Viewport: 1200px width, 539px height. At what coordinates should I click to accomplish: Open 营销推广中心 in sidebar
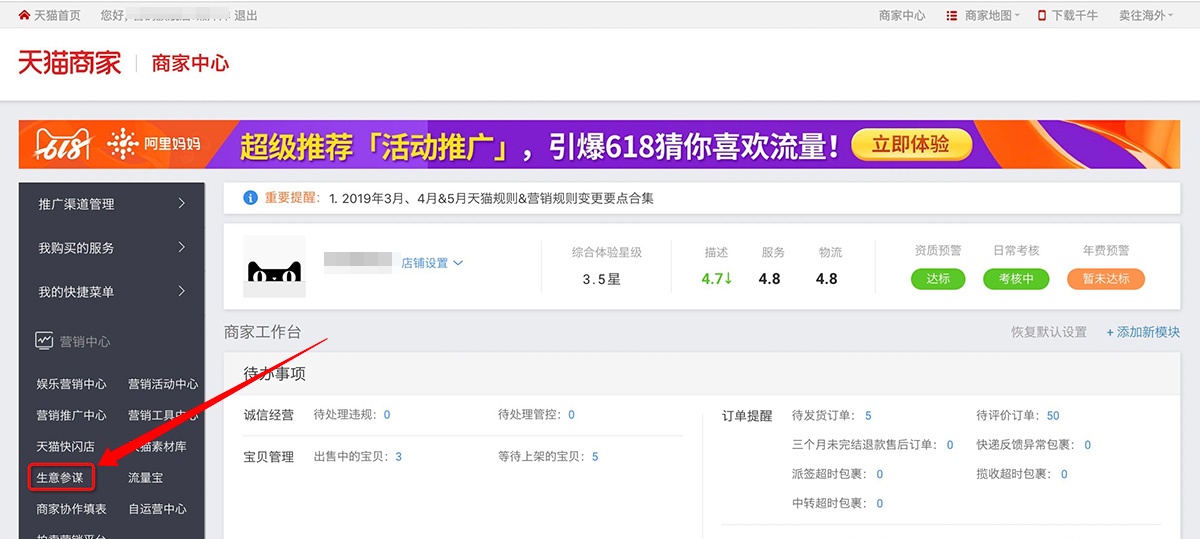pyautogui.click(x=71, y=415)
